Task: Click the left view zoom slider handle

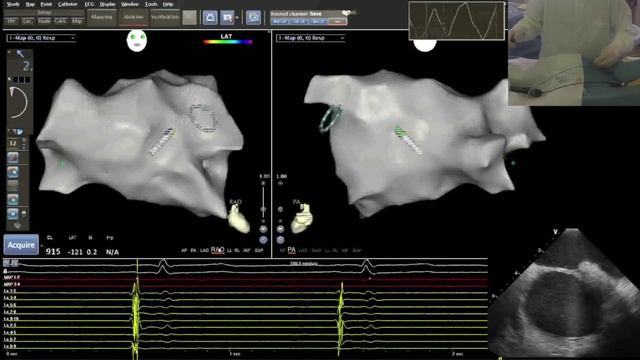Action: [x=263, y=209]
